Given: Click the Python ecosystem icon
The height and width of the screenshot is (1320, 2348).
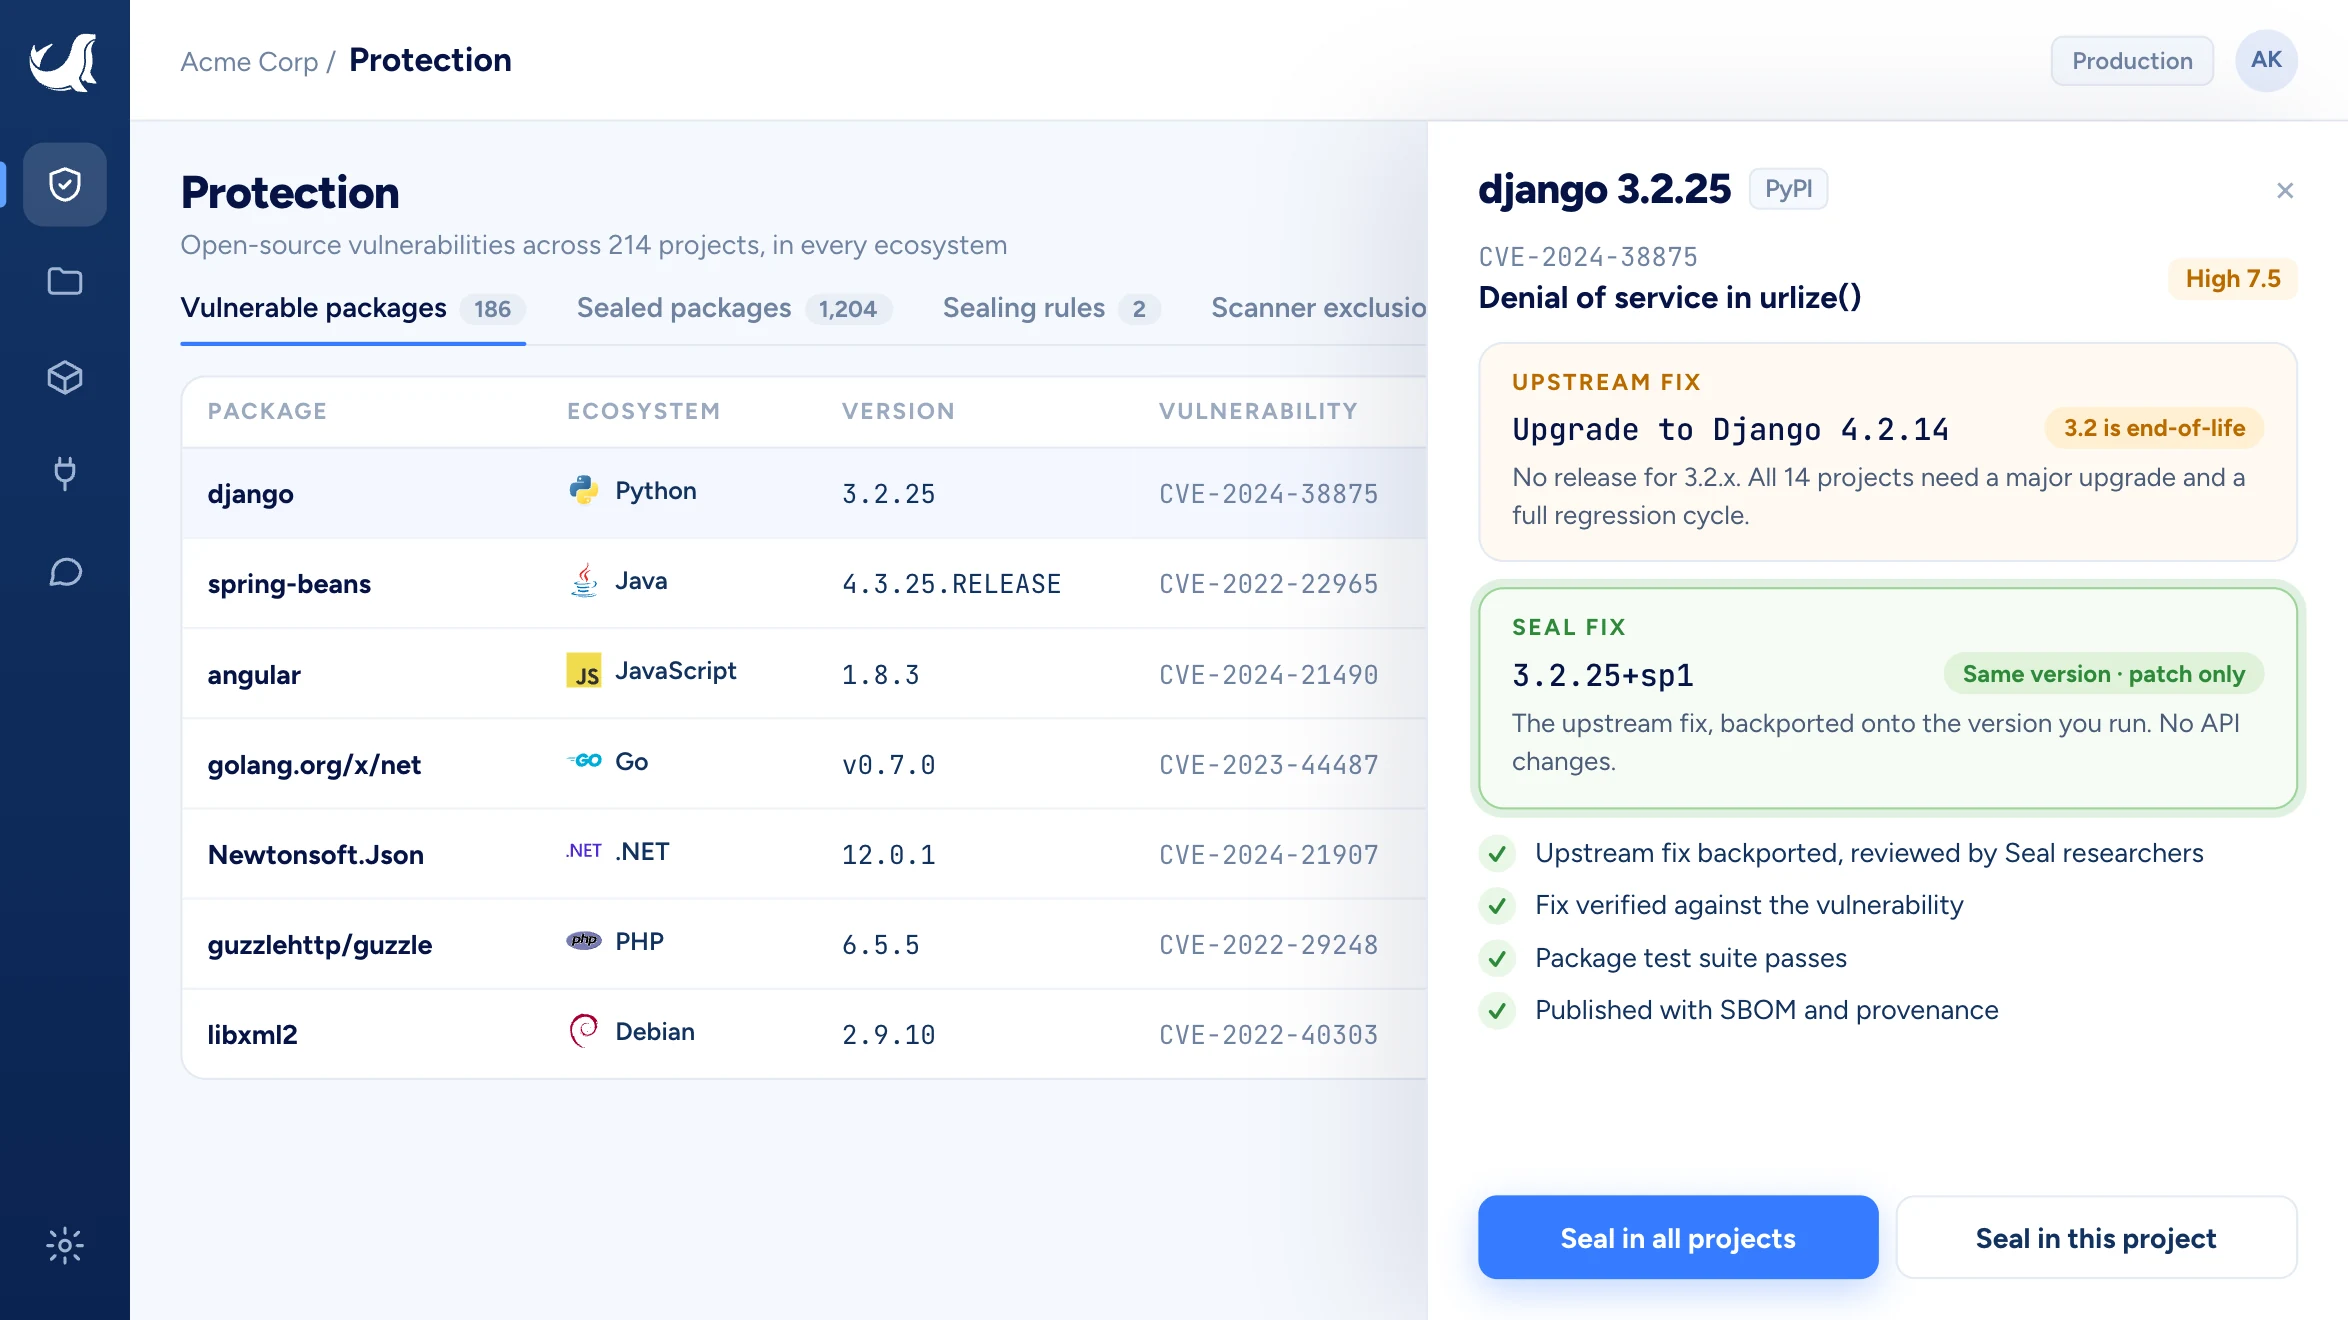Looking at the screenshot, I should 584,490.
